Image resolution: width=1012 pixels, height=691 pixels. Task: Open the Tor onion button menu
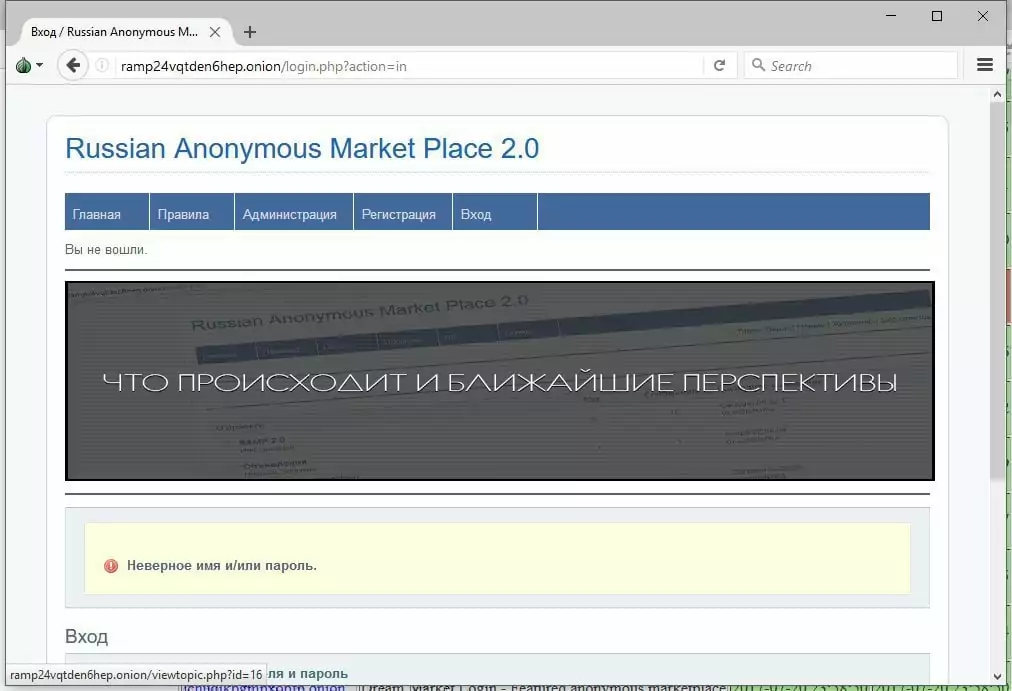[x=23, y=65]
